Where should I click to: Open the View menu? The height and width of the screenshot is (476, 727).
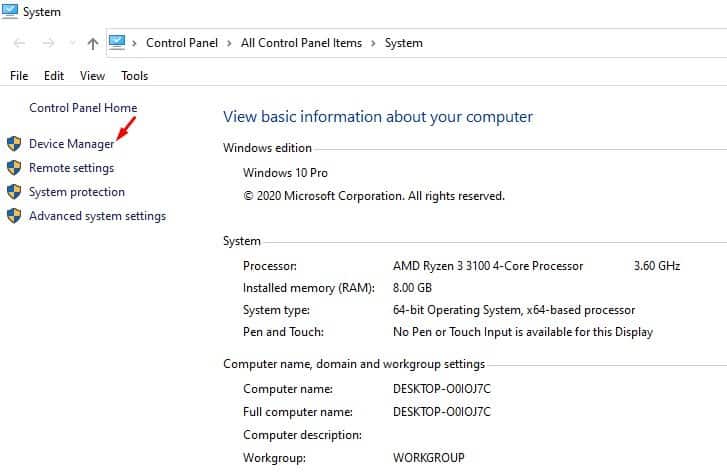92,75
